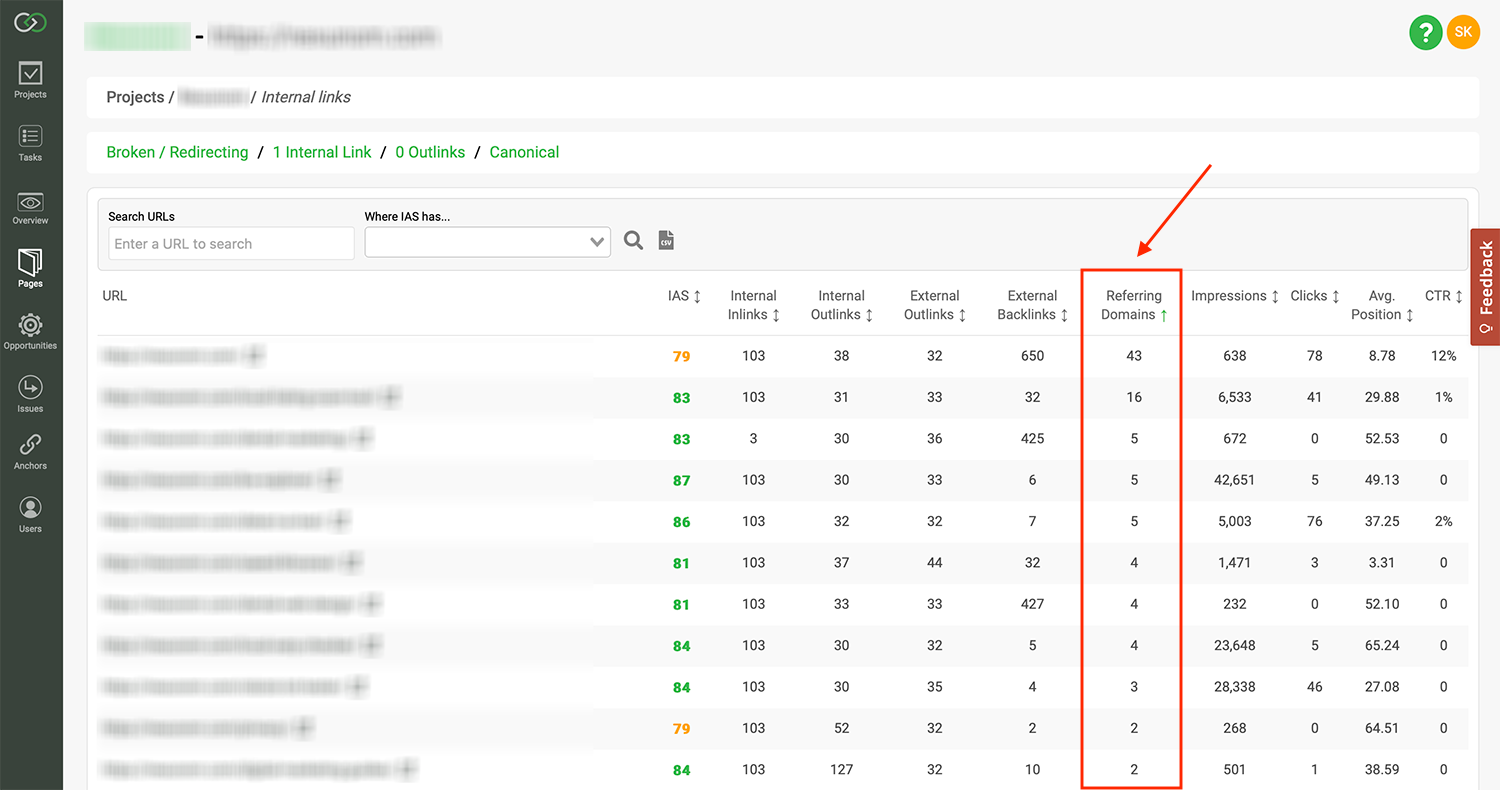Image resolution: width=1500 pixels, height=790 pixels.
Task: Open Issues in the sidebar
Action: (x=30, y=394)
